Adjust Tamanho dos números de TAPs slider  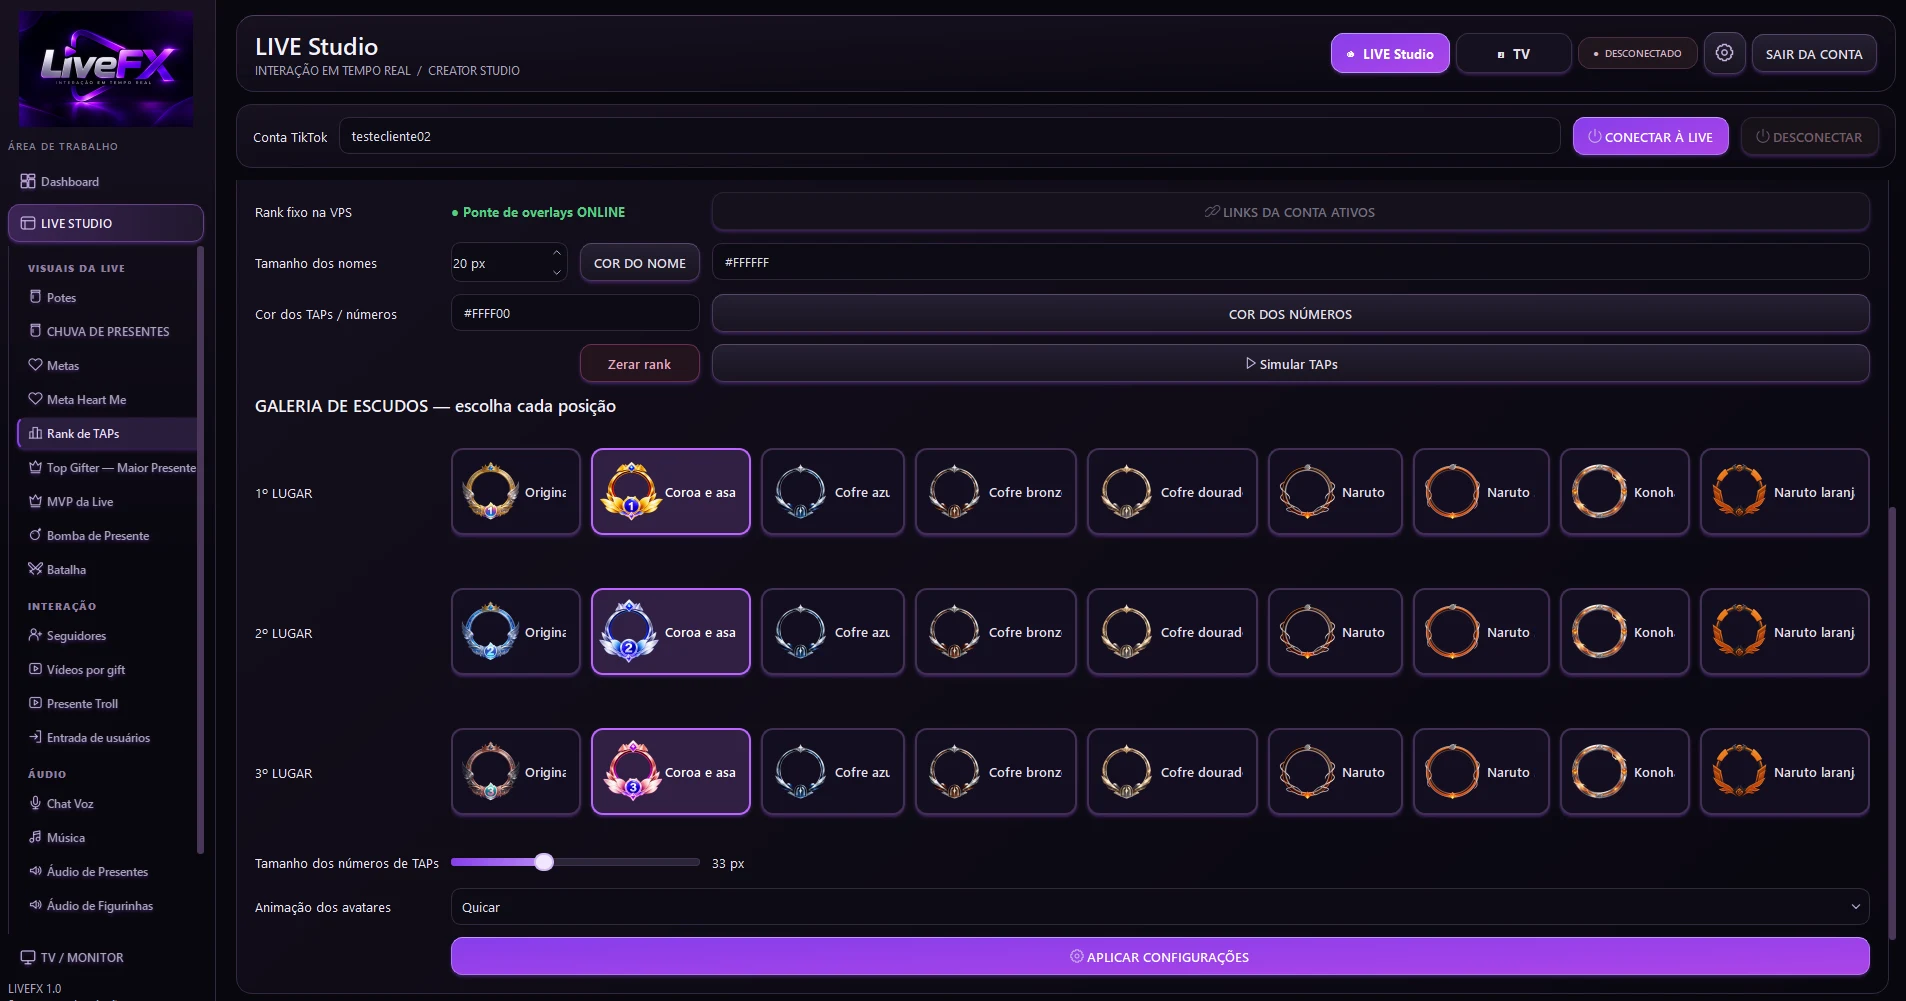click(x=544, y=862)
